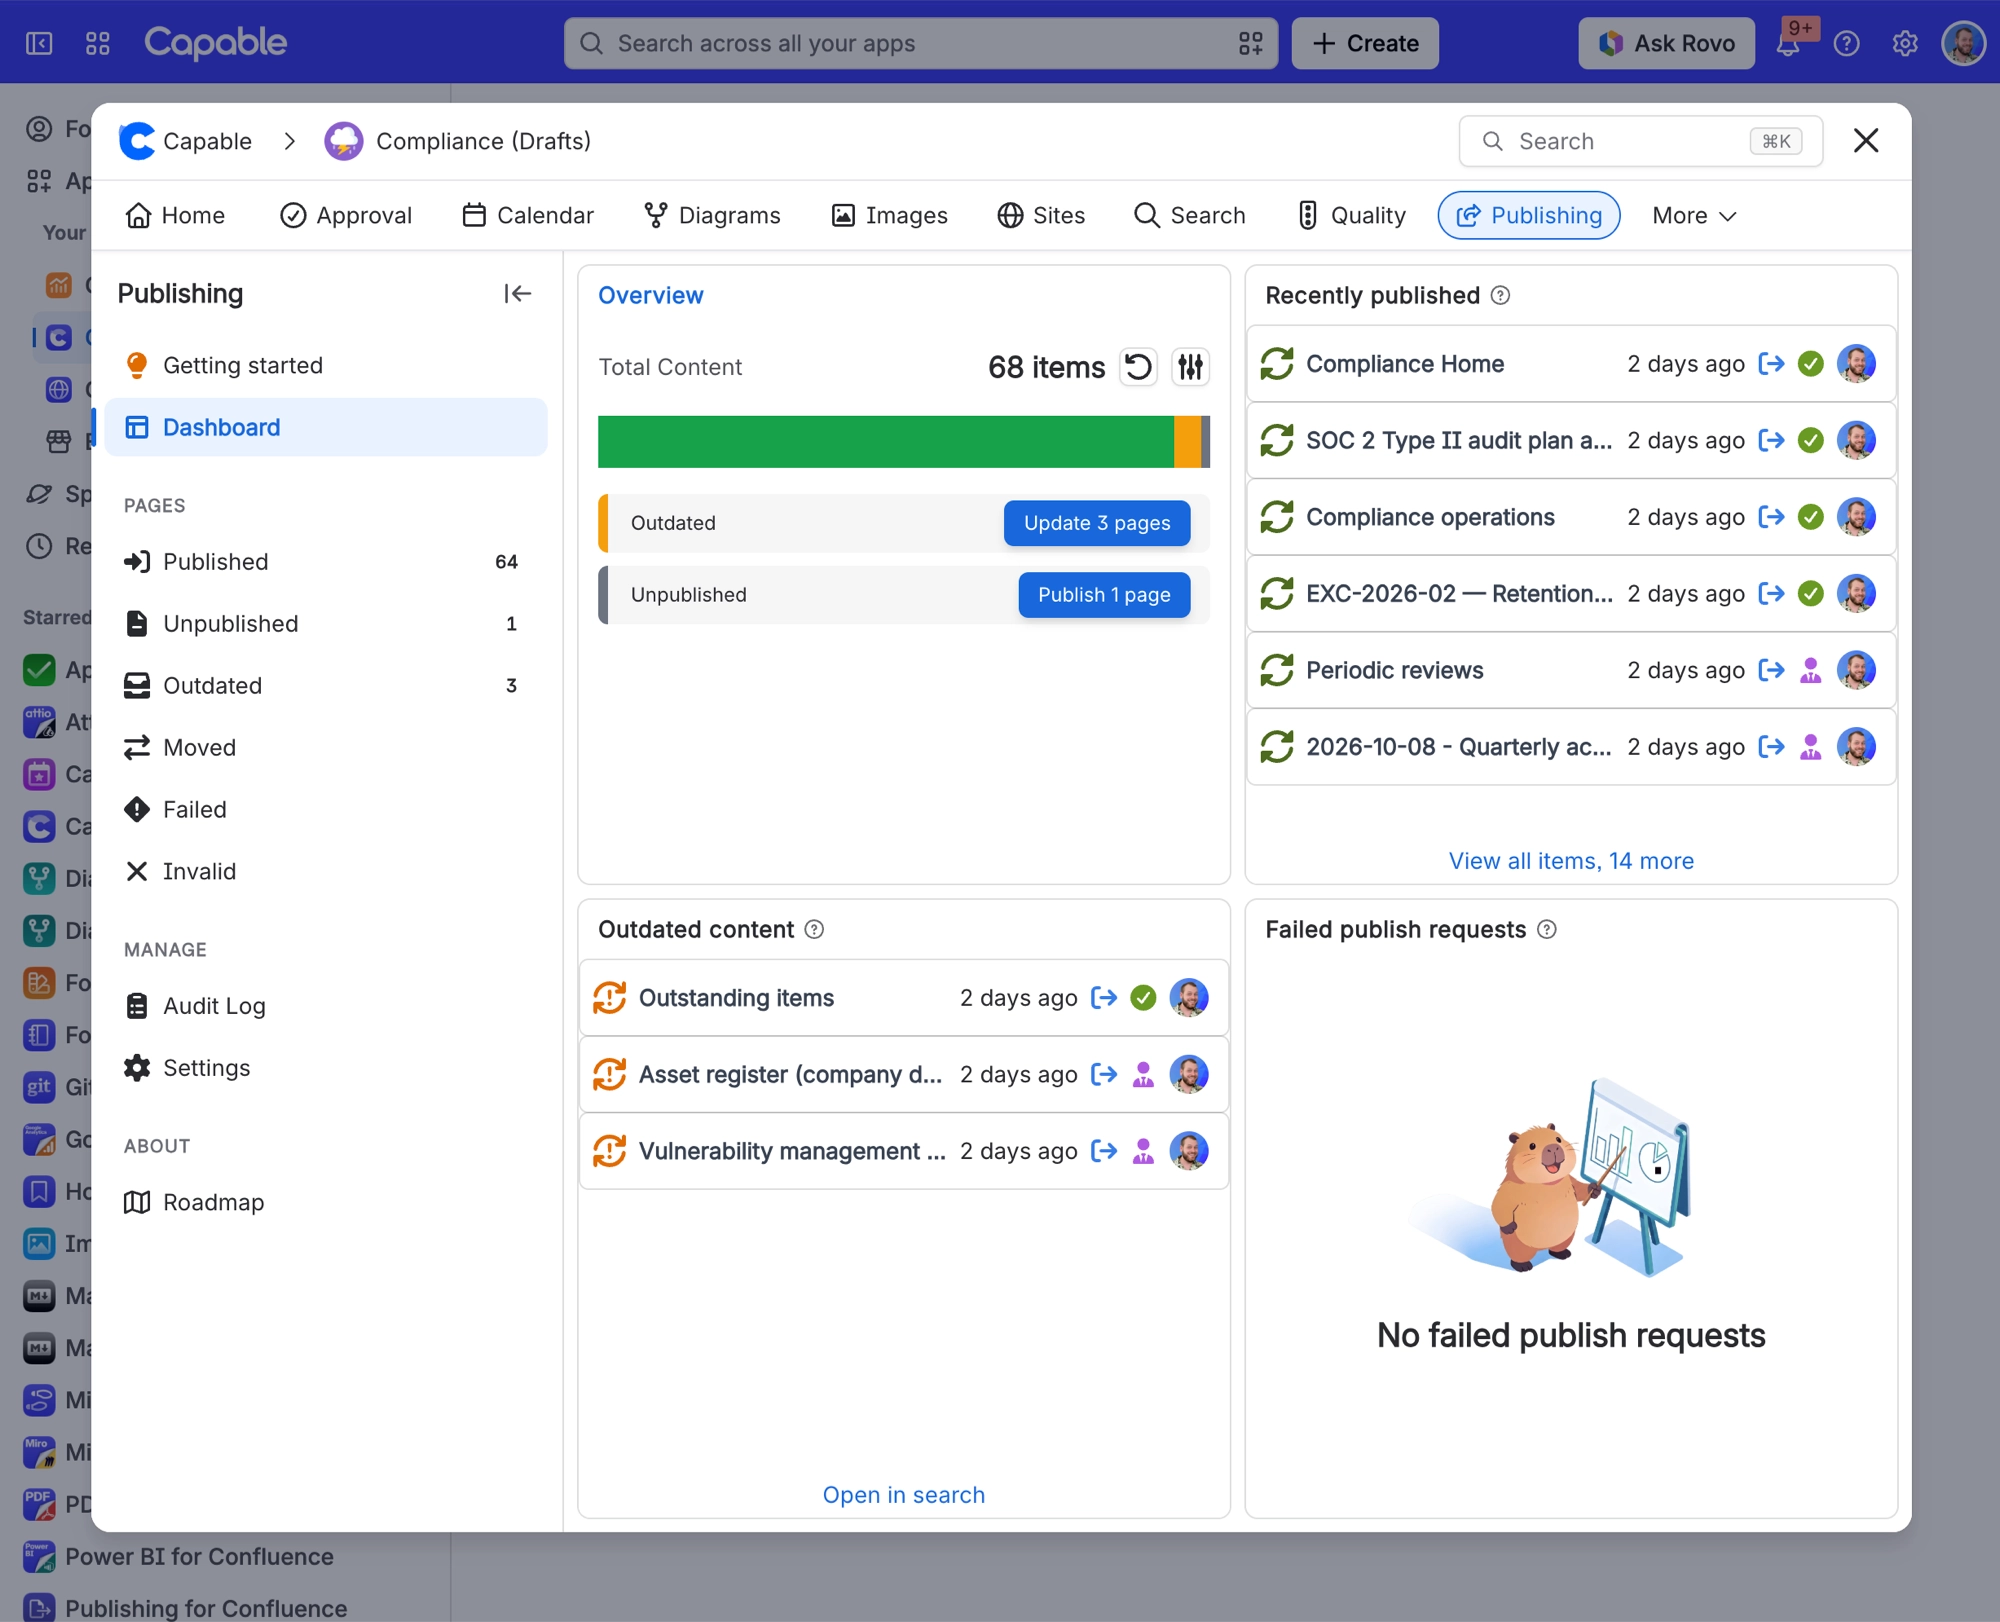Open published link arrow for Periodic reviews
Image resolution: width=2000 pixels, height=1622 pixels.
[1771, 670]
